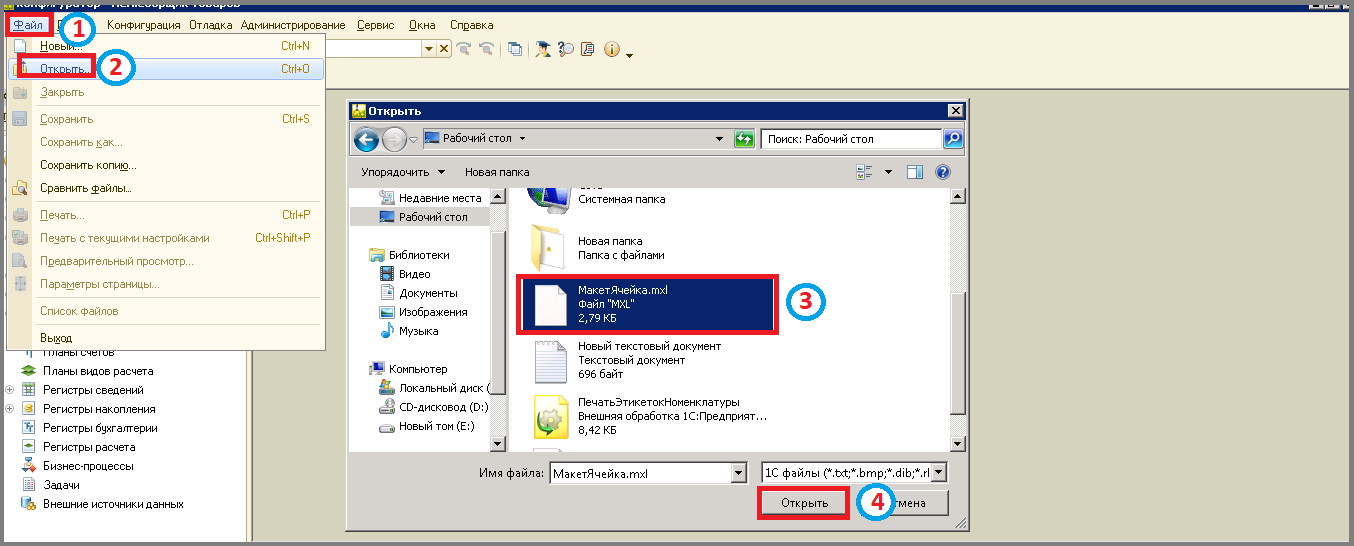Open the syntax assistant toolbar icon

click(x=543, y=49)
